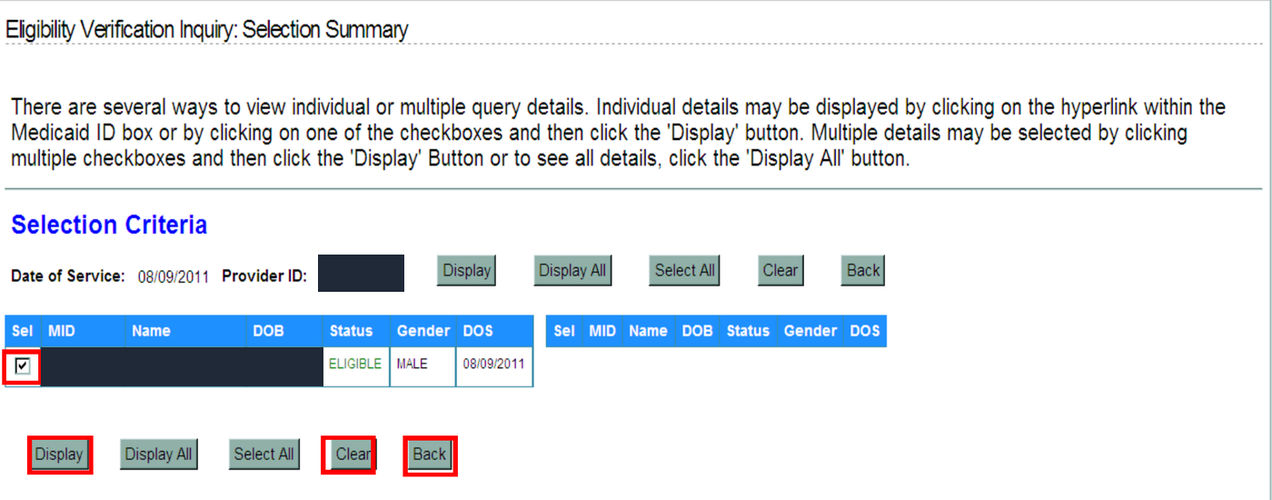
Task: Click the Gender column header in left table
Action: pos(423,331)
